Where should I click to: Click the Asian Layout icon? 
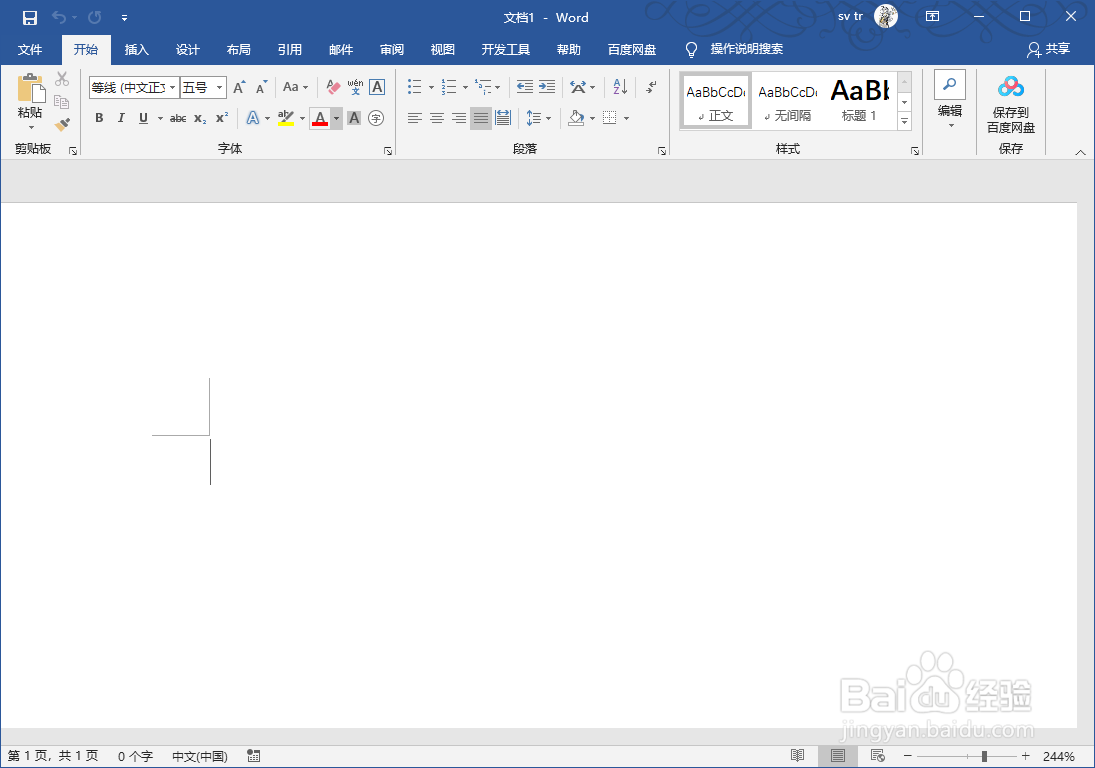coord(578,87)
